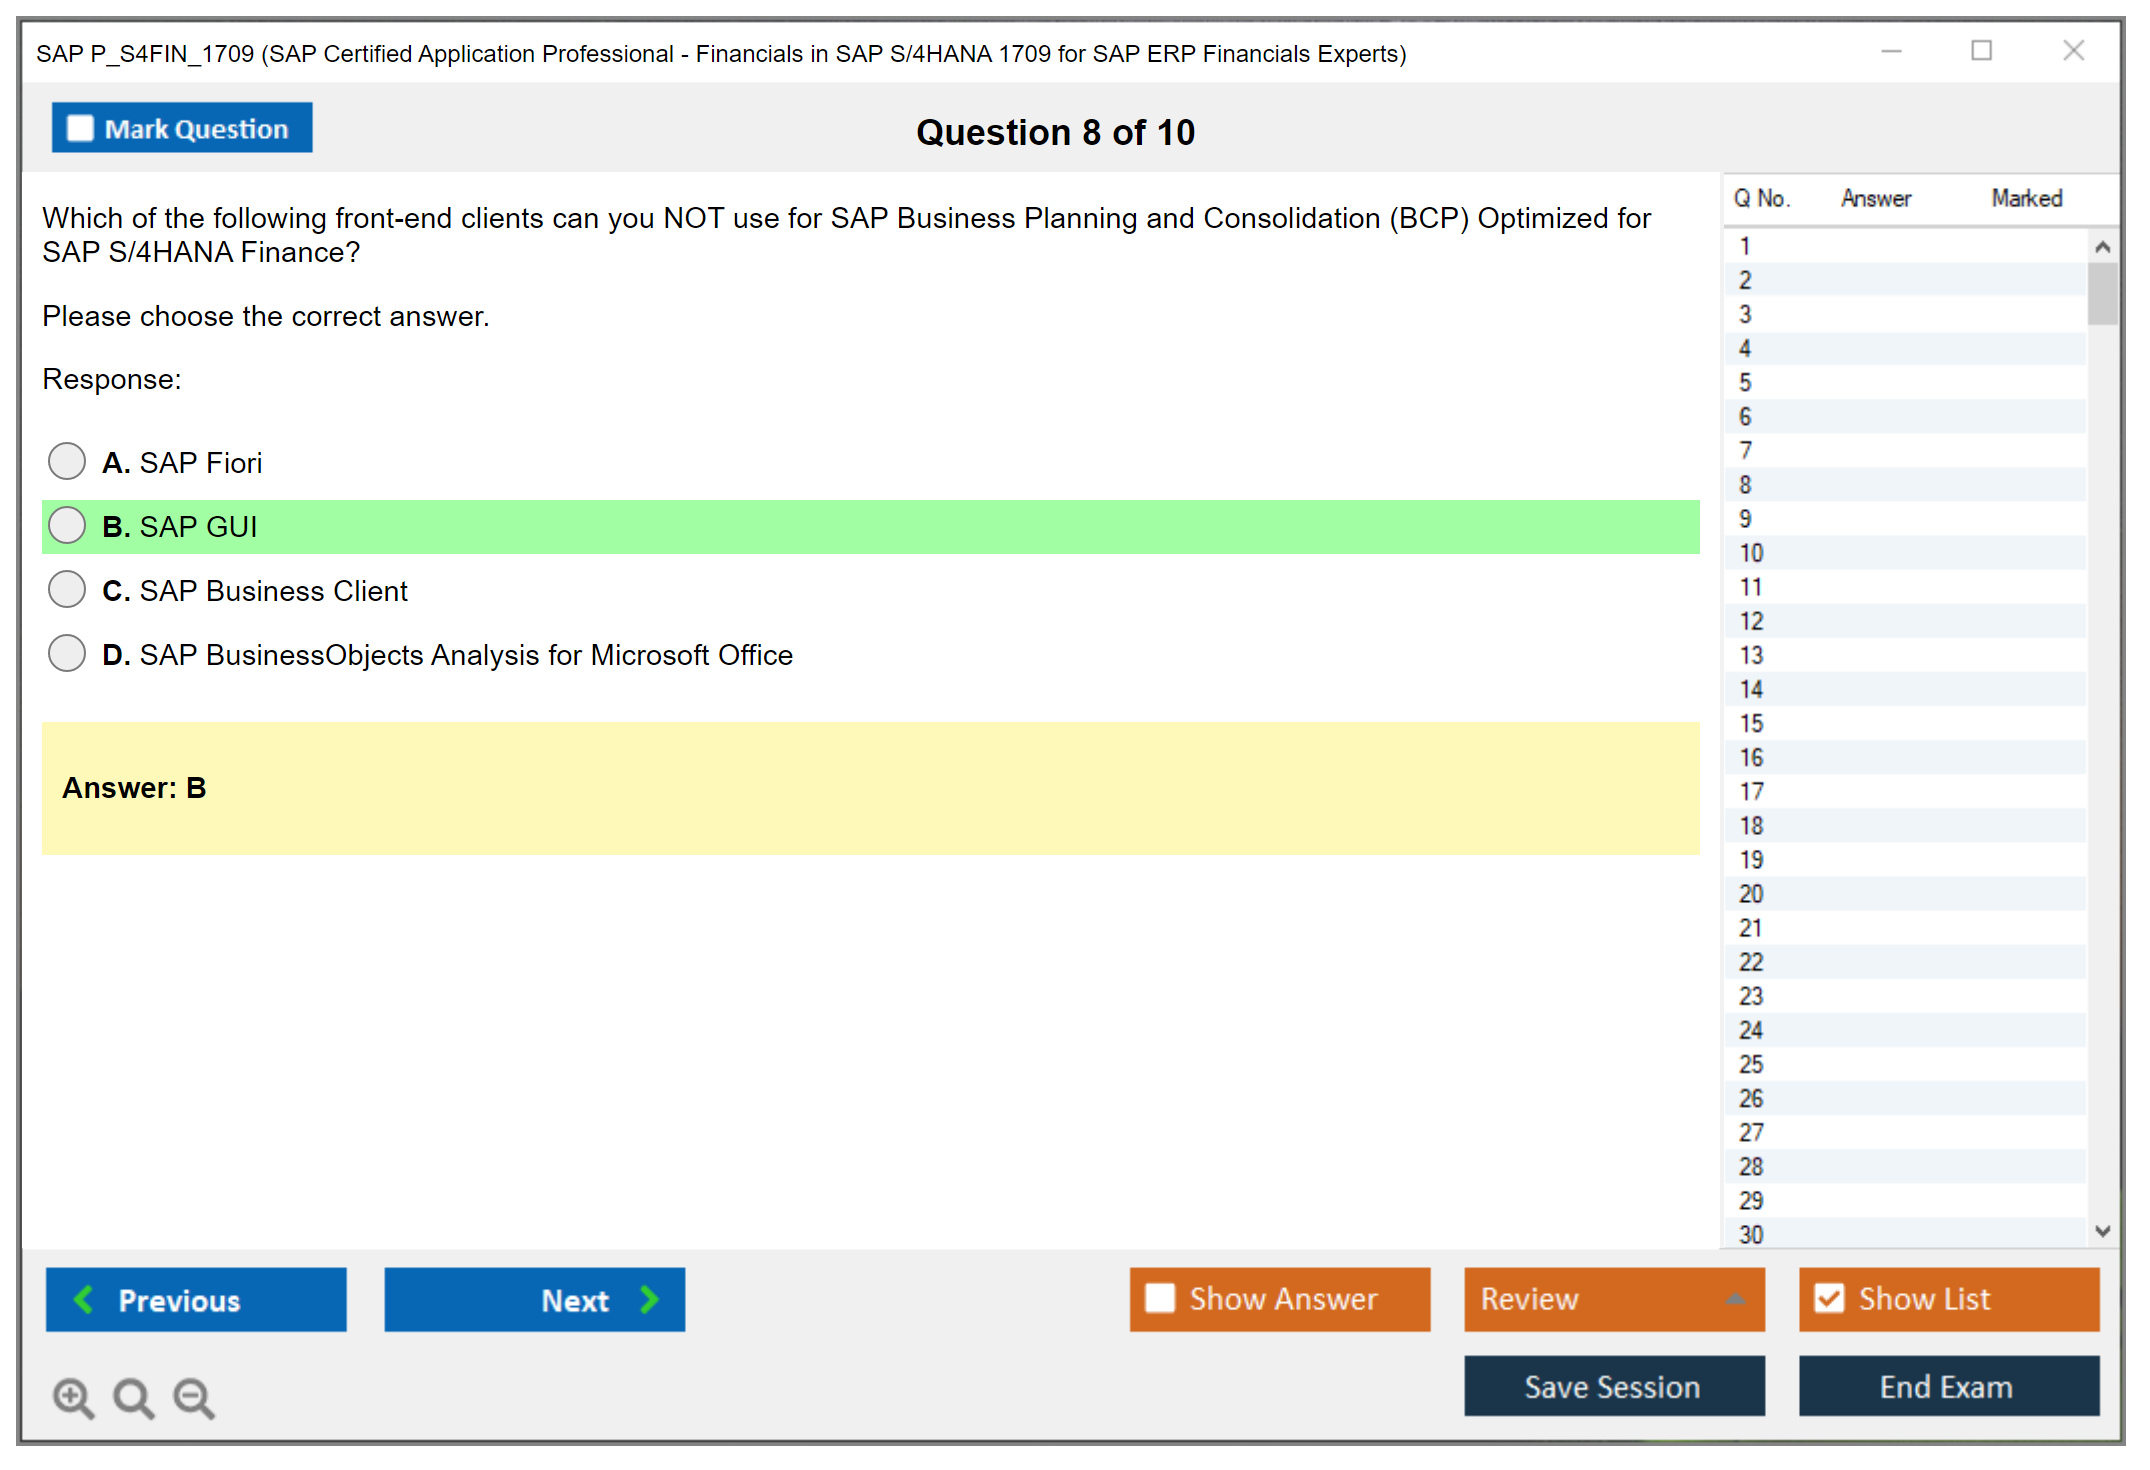Maximize the exam window

click(x=1981, y=51)
